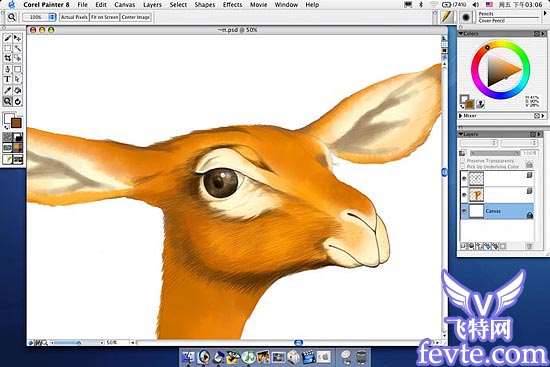Enable Preserve Transparency checkbox
Image resolution: width=550 pixels, height=367 pixels.
click(463, 160)
